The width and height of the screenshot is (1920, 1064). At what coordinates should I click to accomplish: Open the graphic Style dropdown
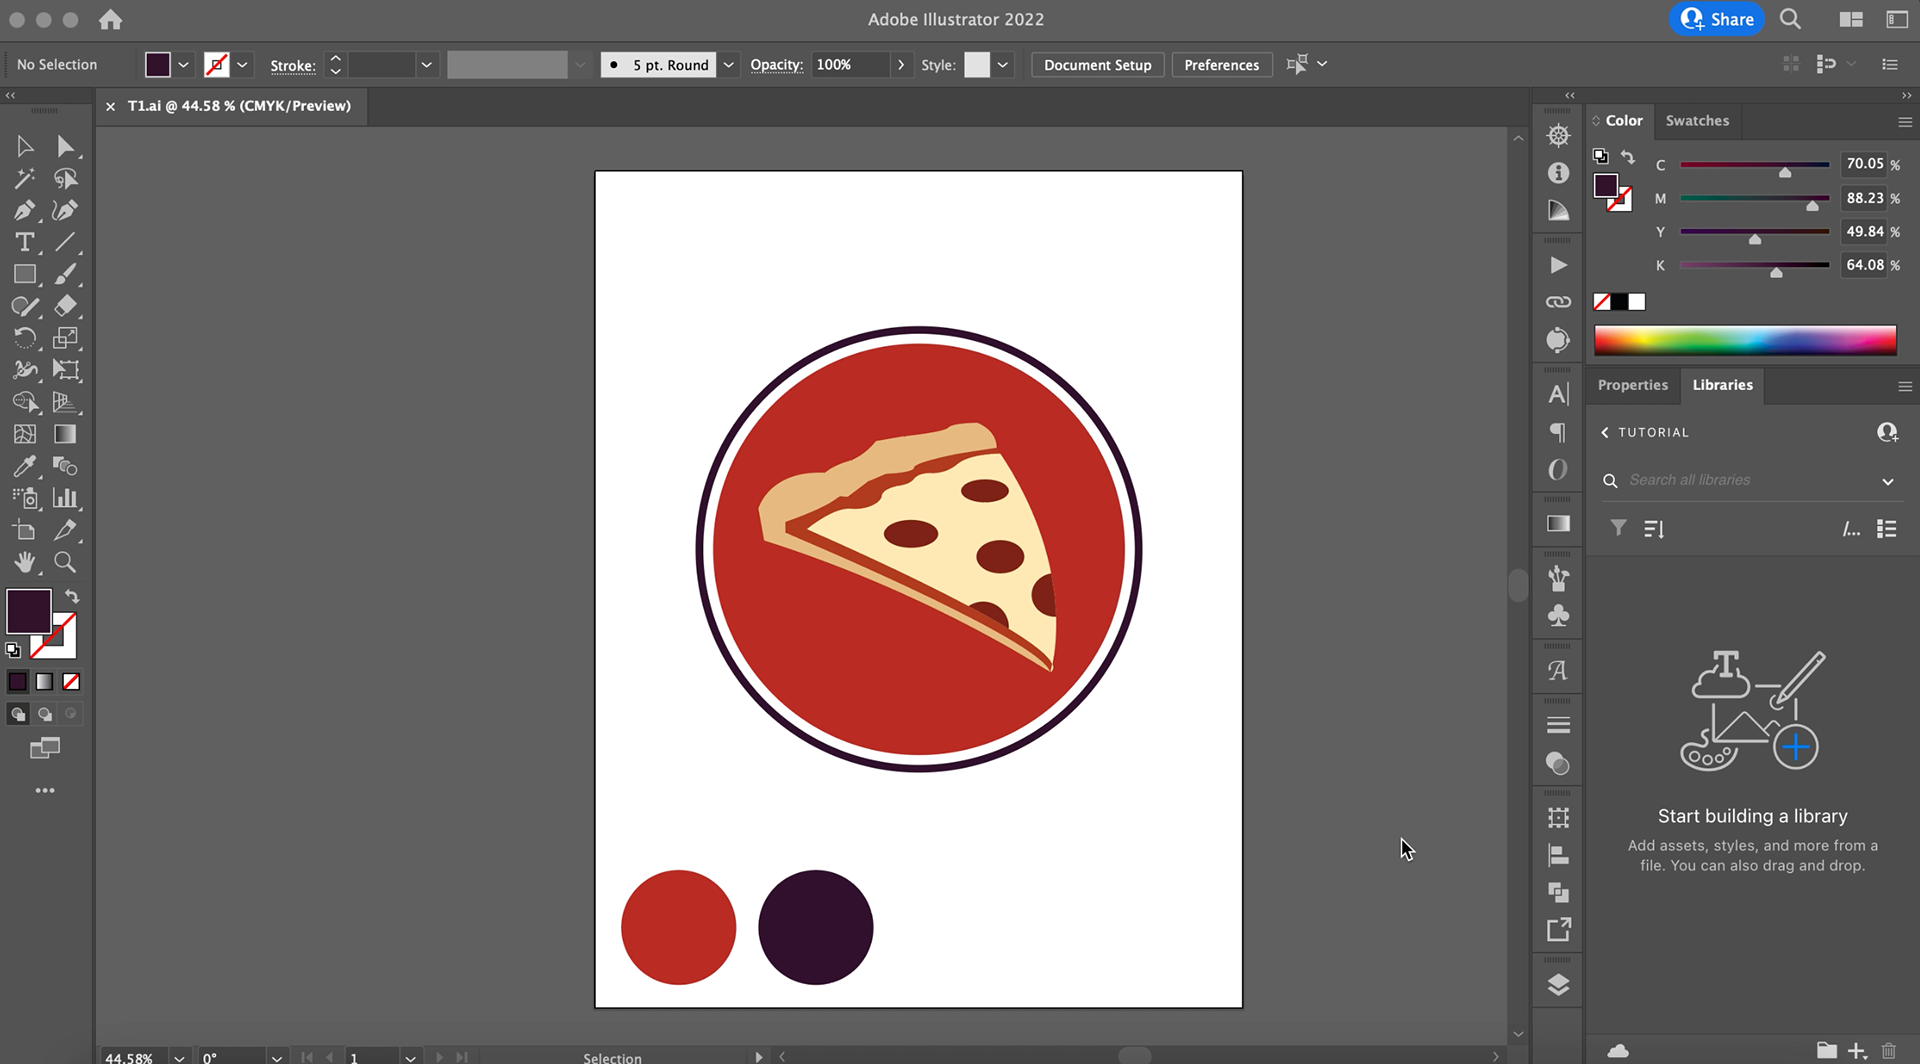click(x=1002, y=65)
